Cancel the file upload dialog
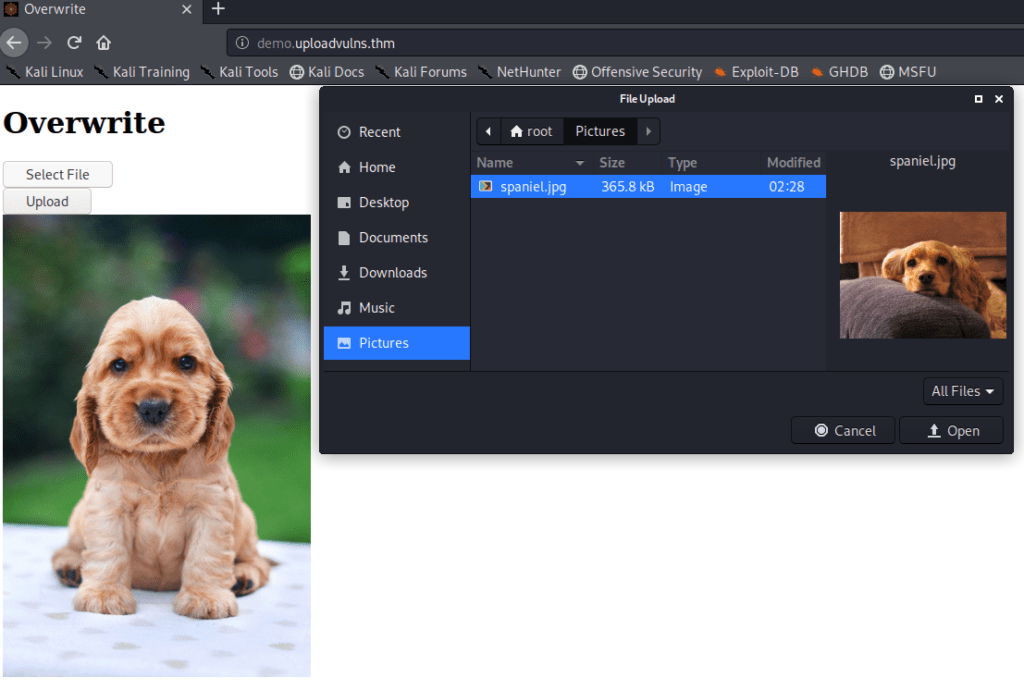 coord(843,431)
